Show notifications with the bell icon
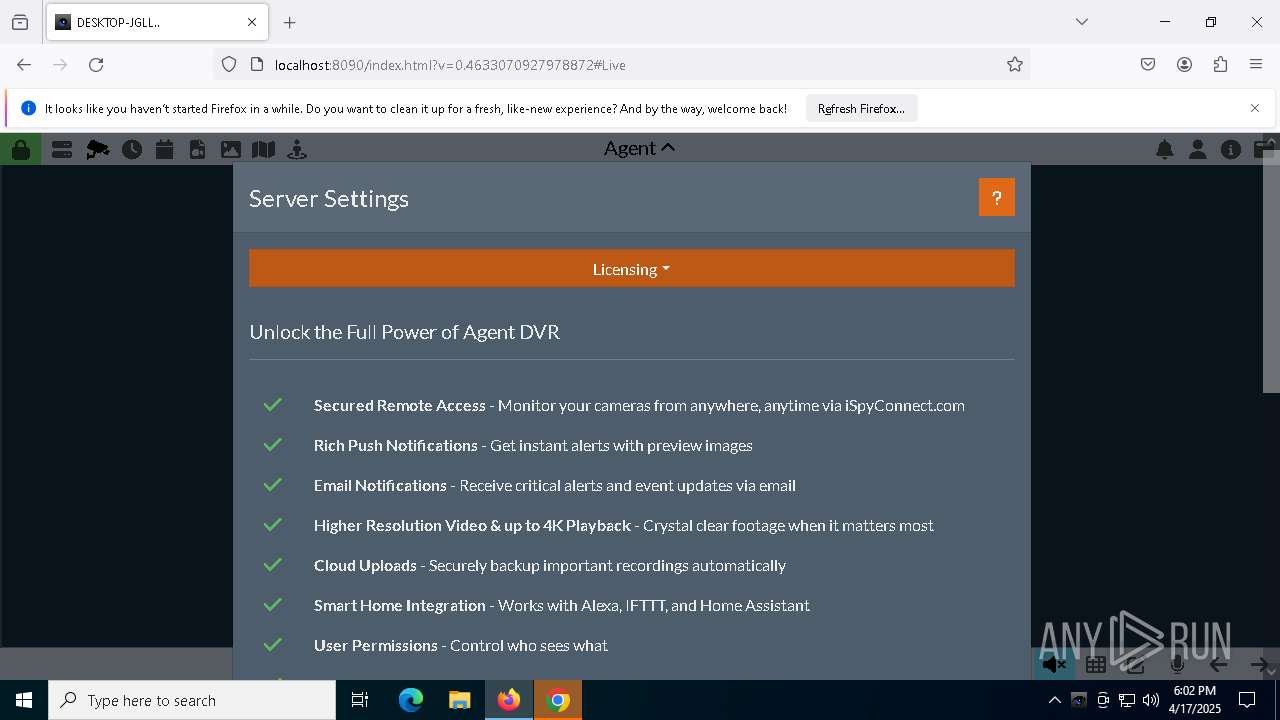The width and height of the screenshot is (1280, 720). click(x=1165, y=150)
